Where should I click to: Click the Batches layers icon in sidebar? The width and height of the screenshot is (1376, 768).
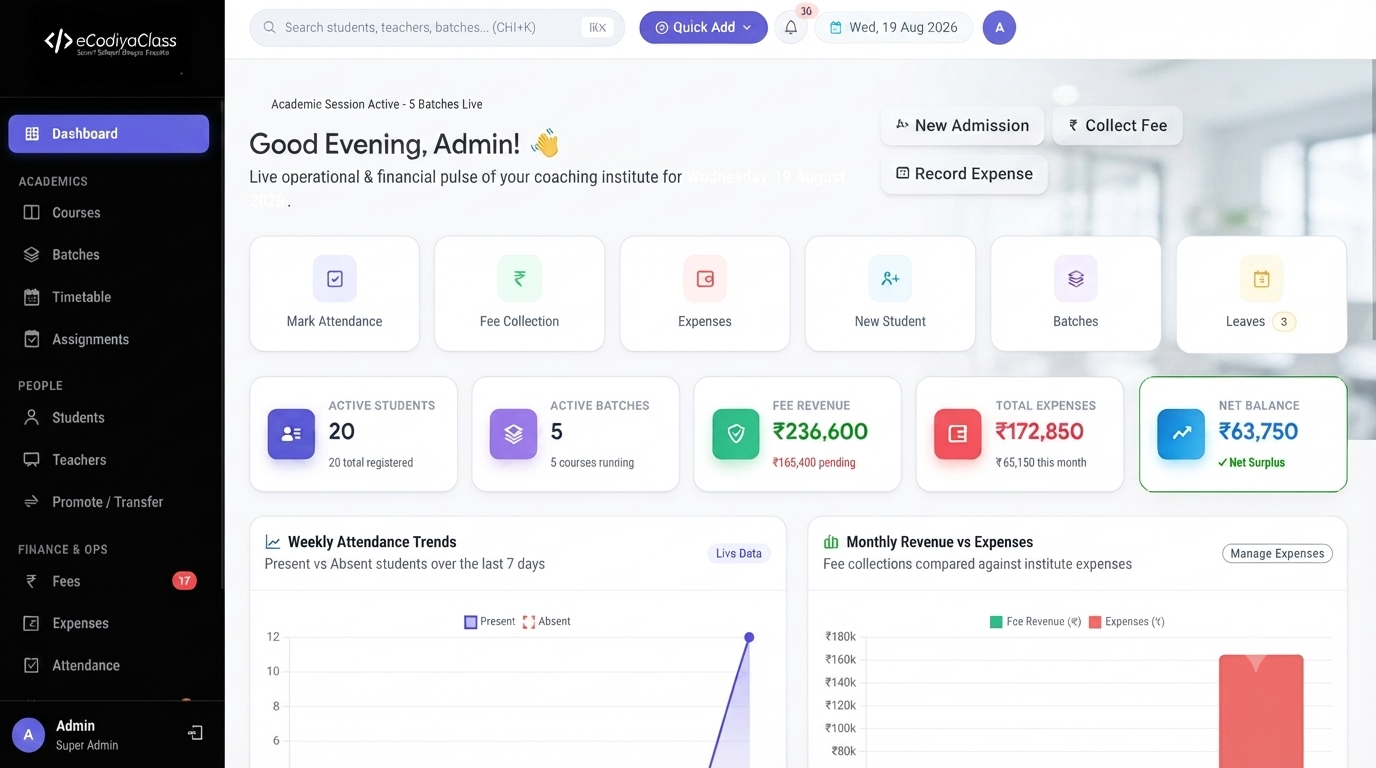tap(32, 255)
